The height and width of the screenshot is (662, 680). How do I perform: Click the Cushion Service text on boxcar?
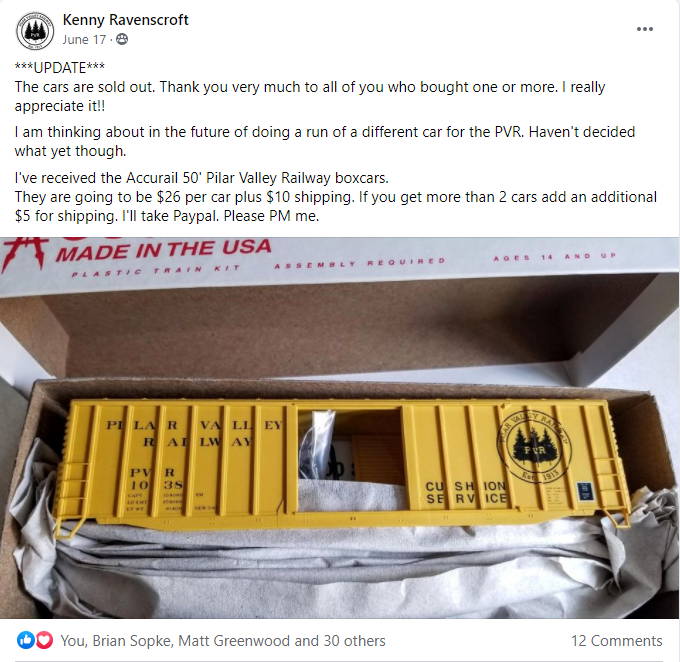click(x=466, y=493)
